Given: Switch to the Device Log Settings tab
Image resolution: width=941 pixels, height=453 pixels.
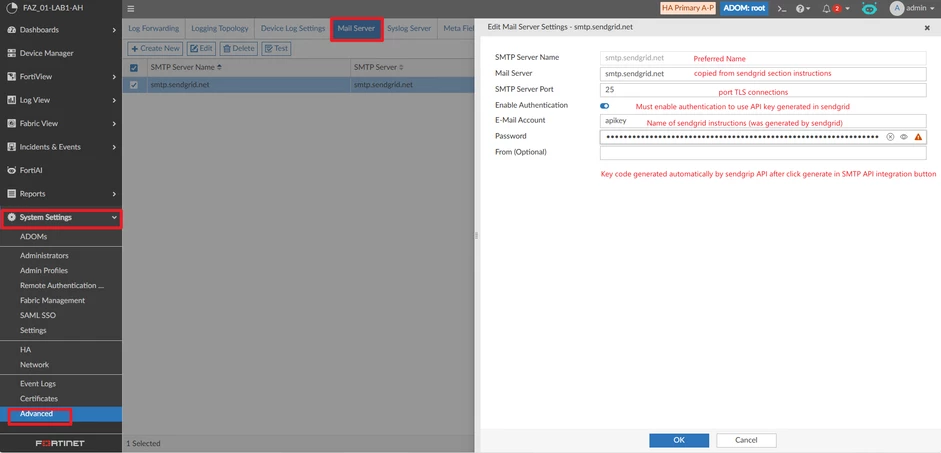Looking at the screenshot, I should [293, 28].
